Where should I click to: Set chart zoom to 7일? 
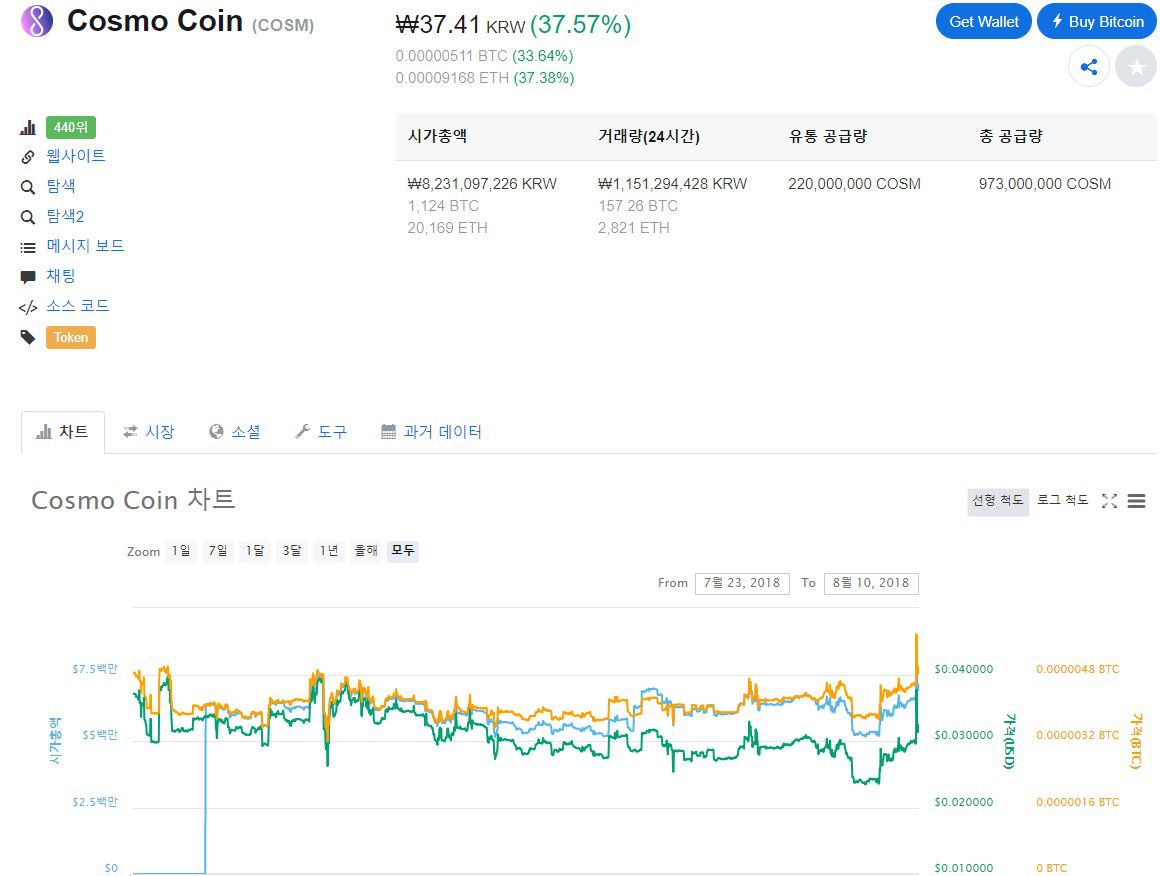[218, 551]
